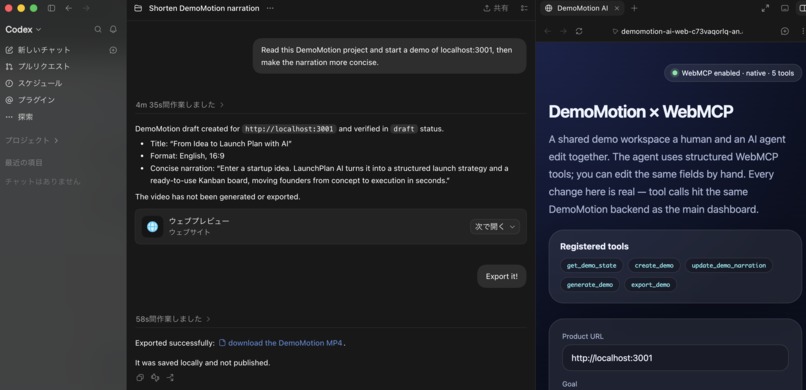Viewport: 806px width, 390px height.
Task: Click the browser back arrow
Action: (x=547, y=31)
